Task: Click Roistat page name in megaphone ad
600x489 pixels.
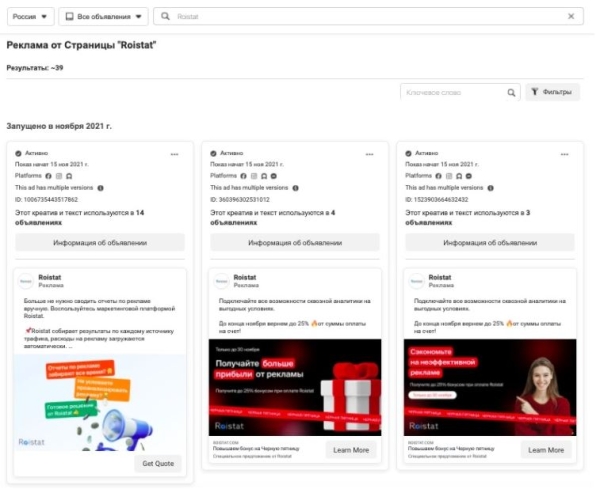Action: pos(50,277)
